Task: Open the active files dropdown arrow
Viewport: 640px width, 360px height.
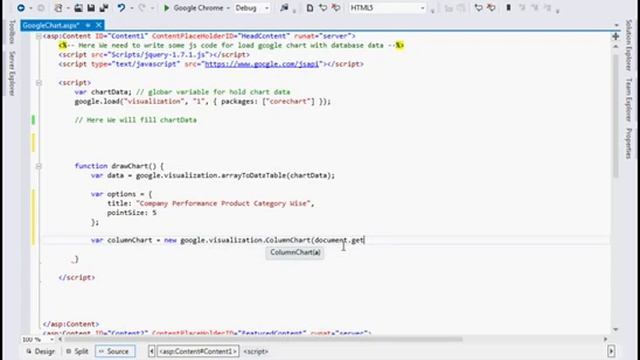Action: (x=616, y=25)
